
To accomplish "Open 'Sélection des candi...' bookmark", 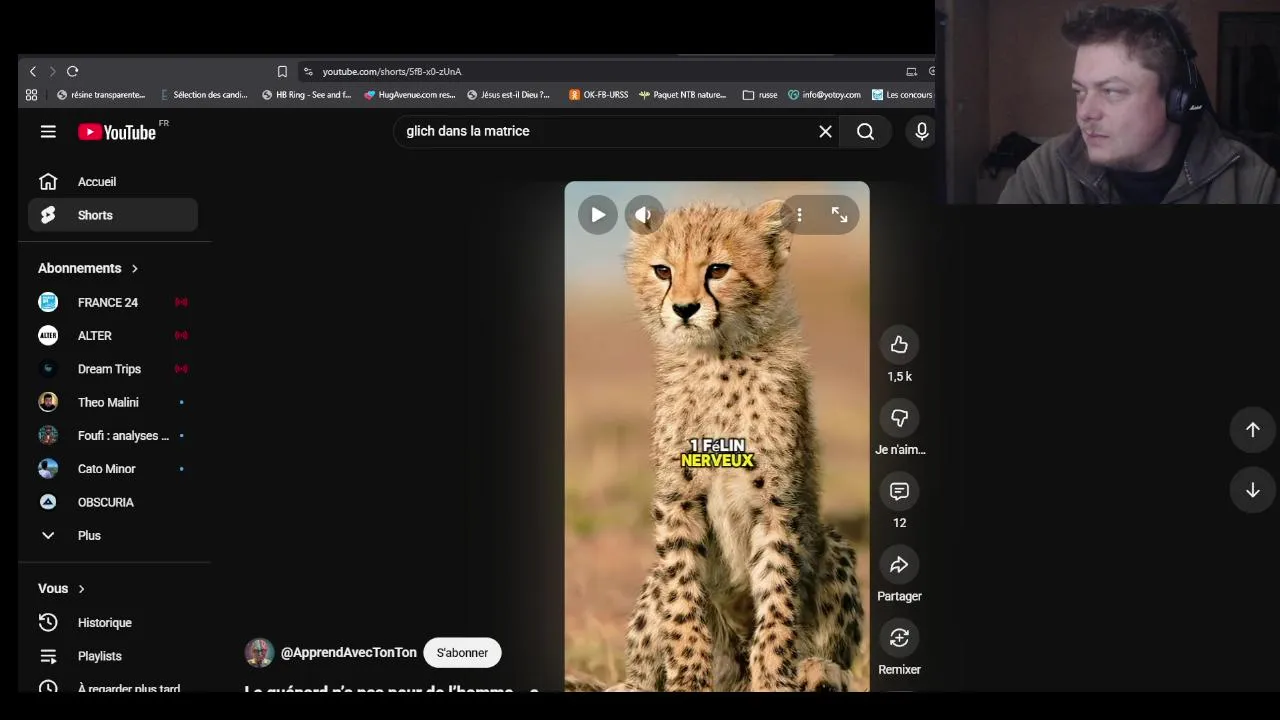I will (204, 95).
